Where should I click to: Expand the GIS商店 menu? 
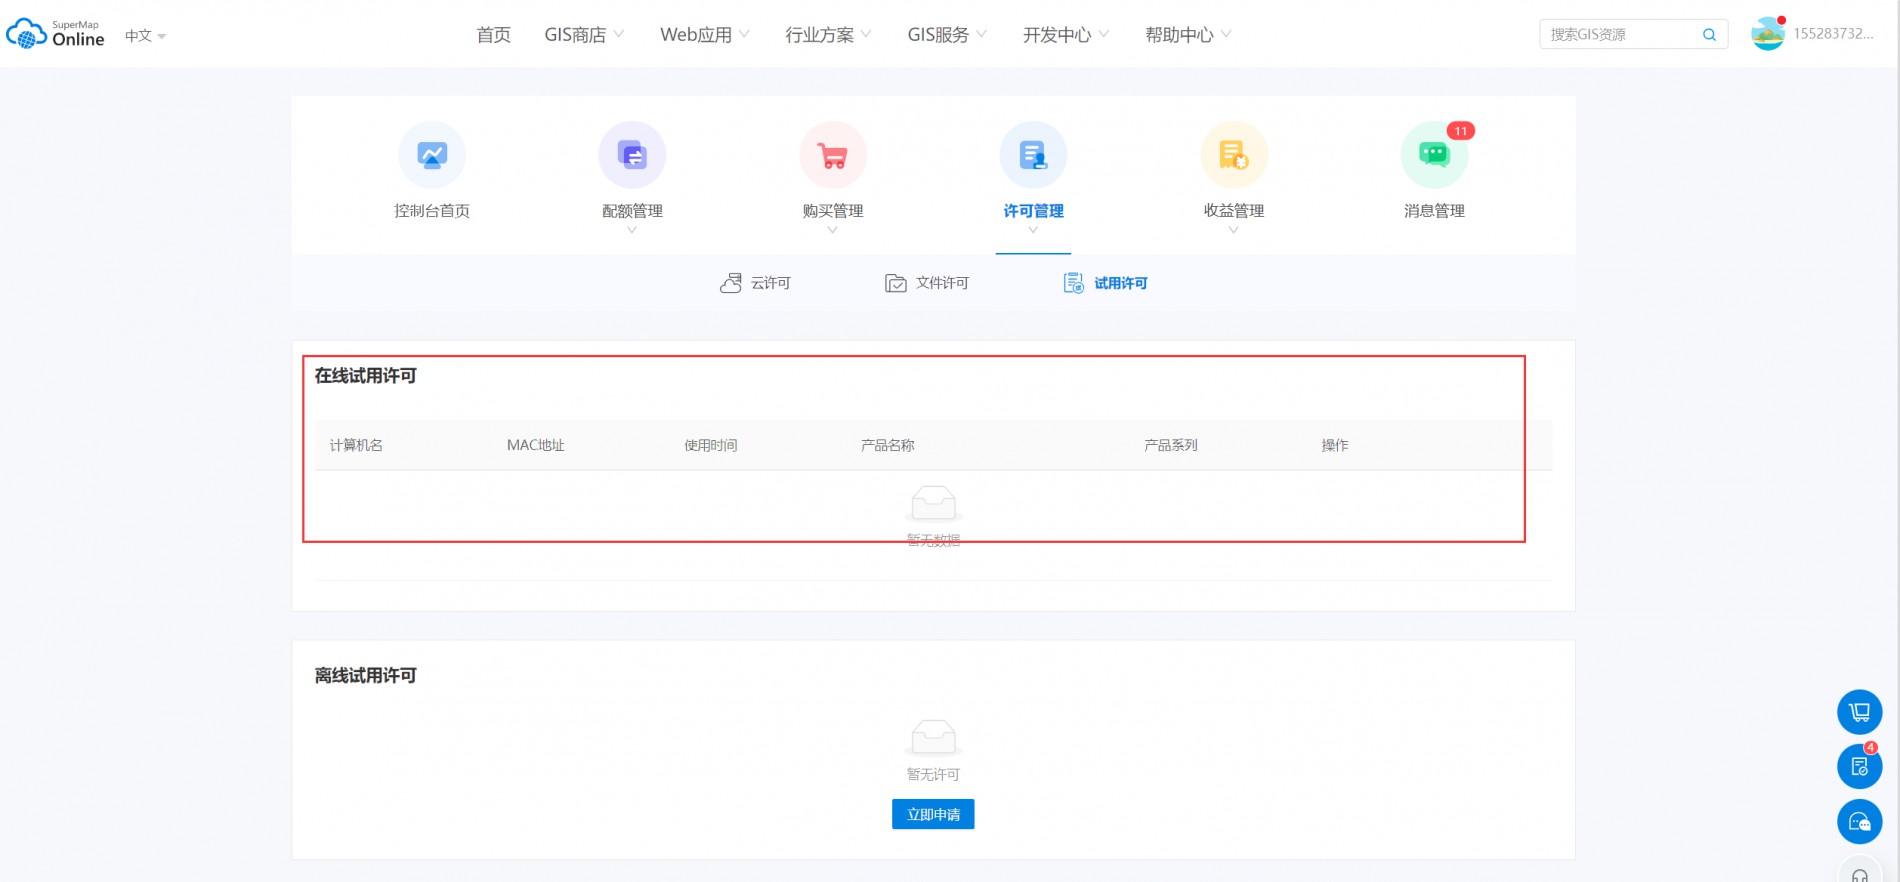584,35
